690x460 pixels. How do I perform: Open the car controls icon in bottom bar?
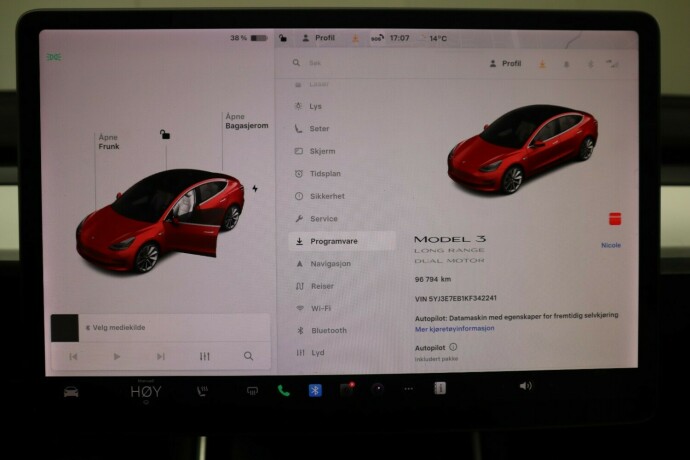tap(71, 391)
